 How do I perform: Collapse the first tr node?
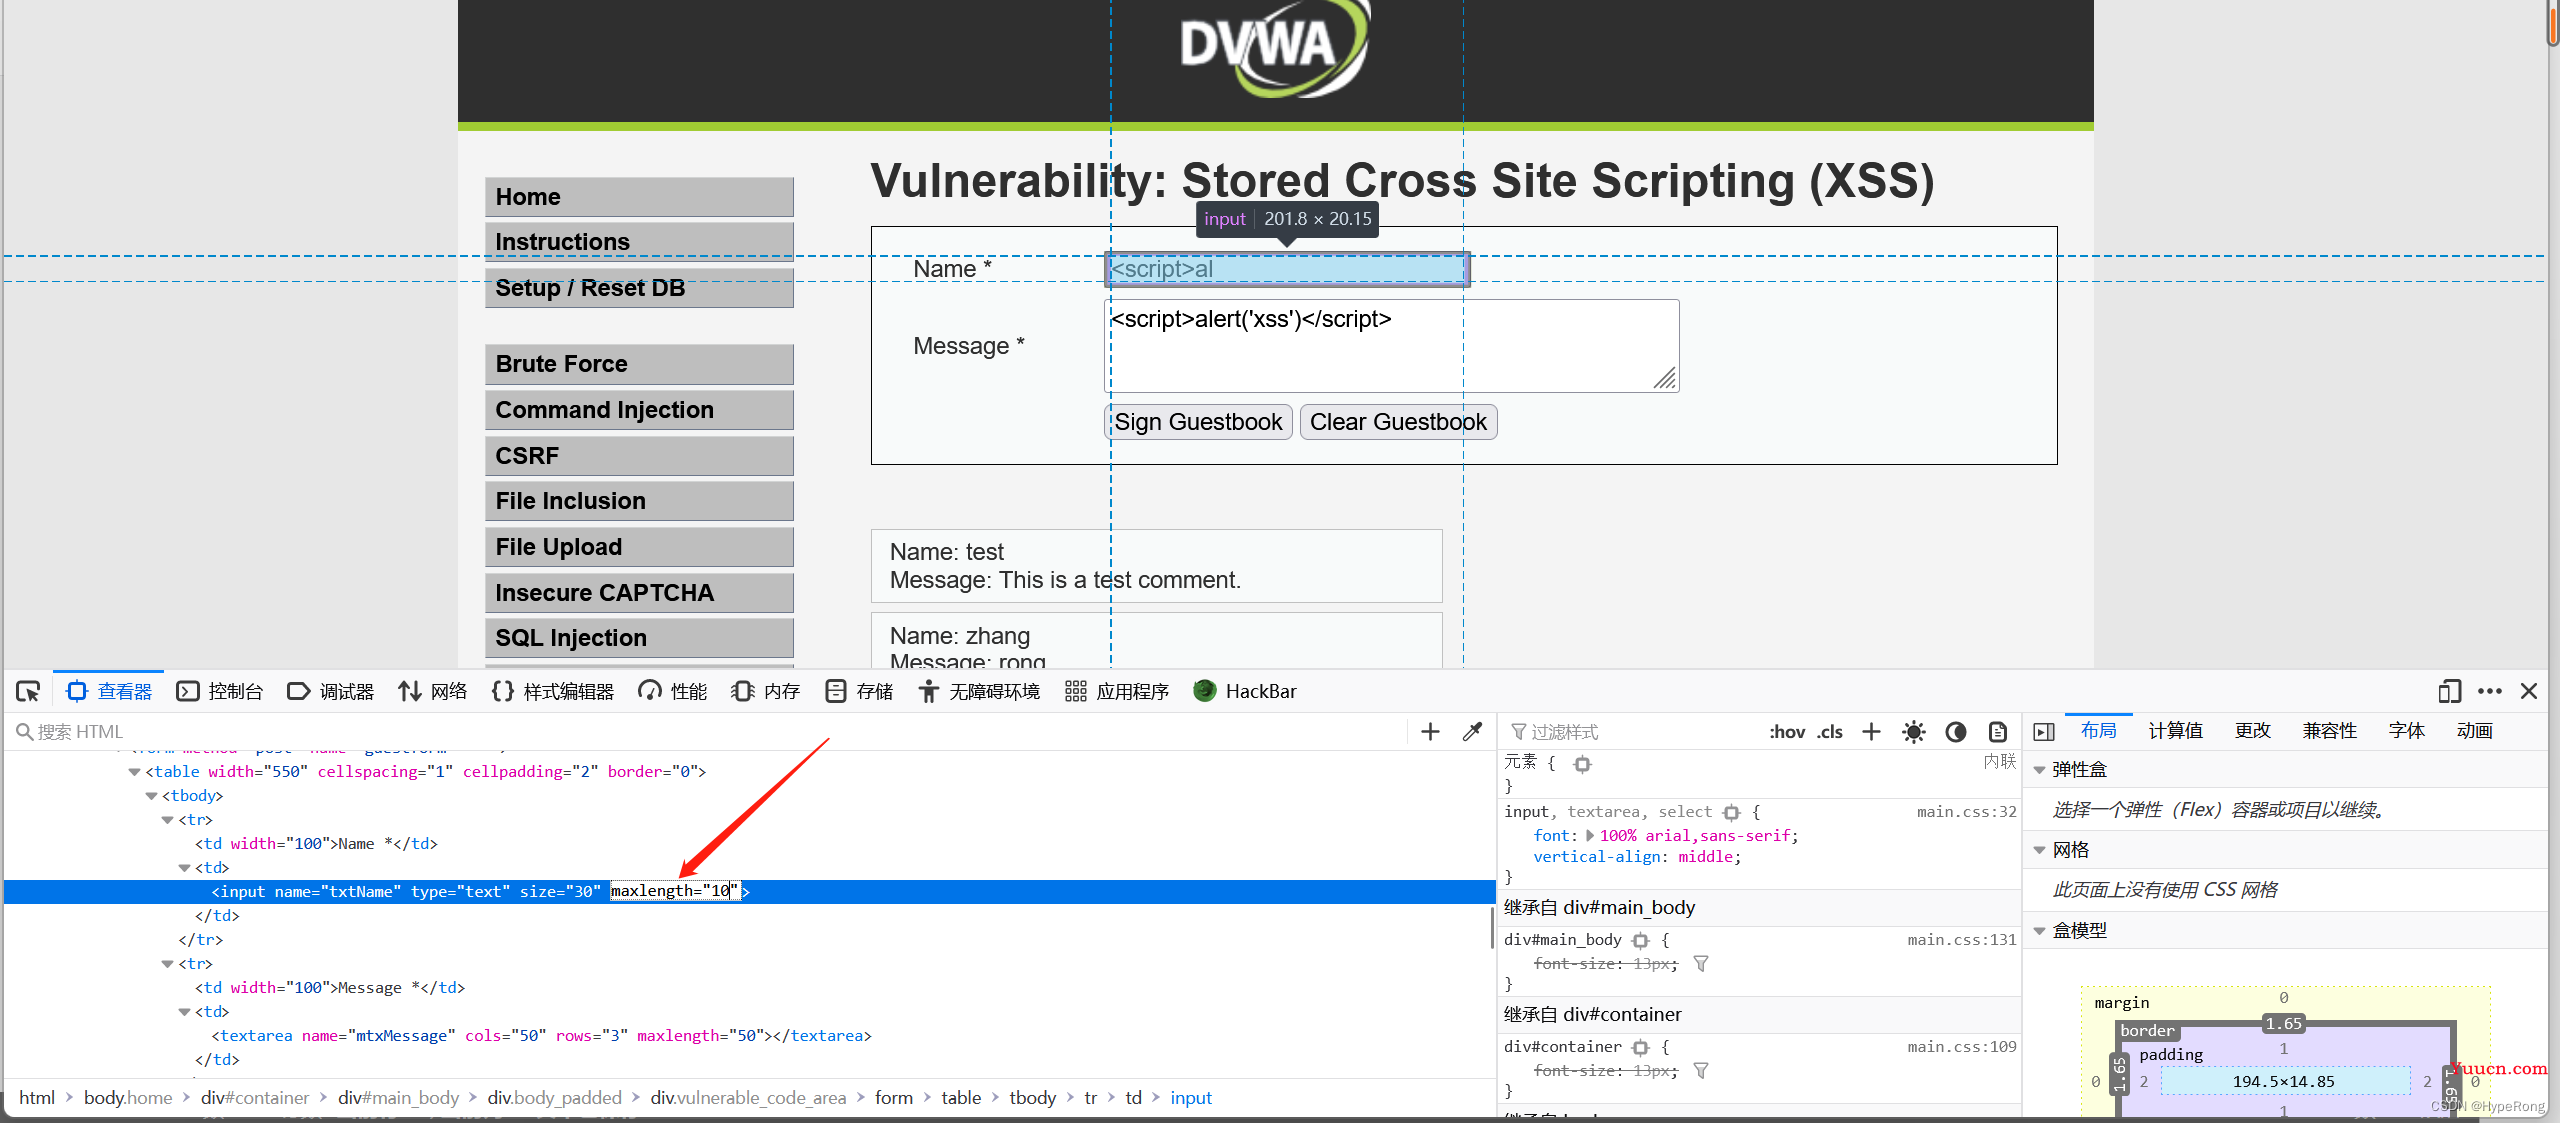point(167,820)
